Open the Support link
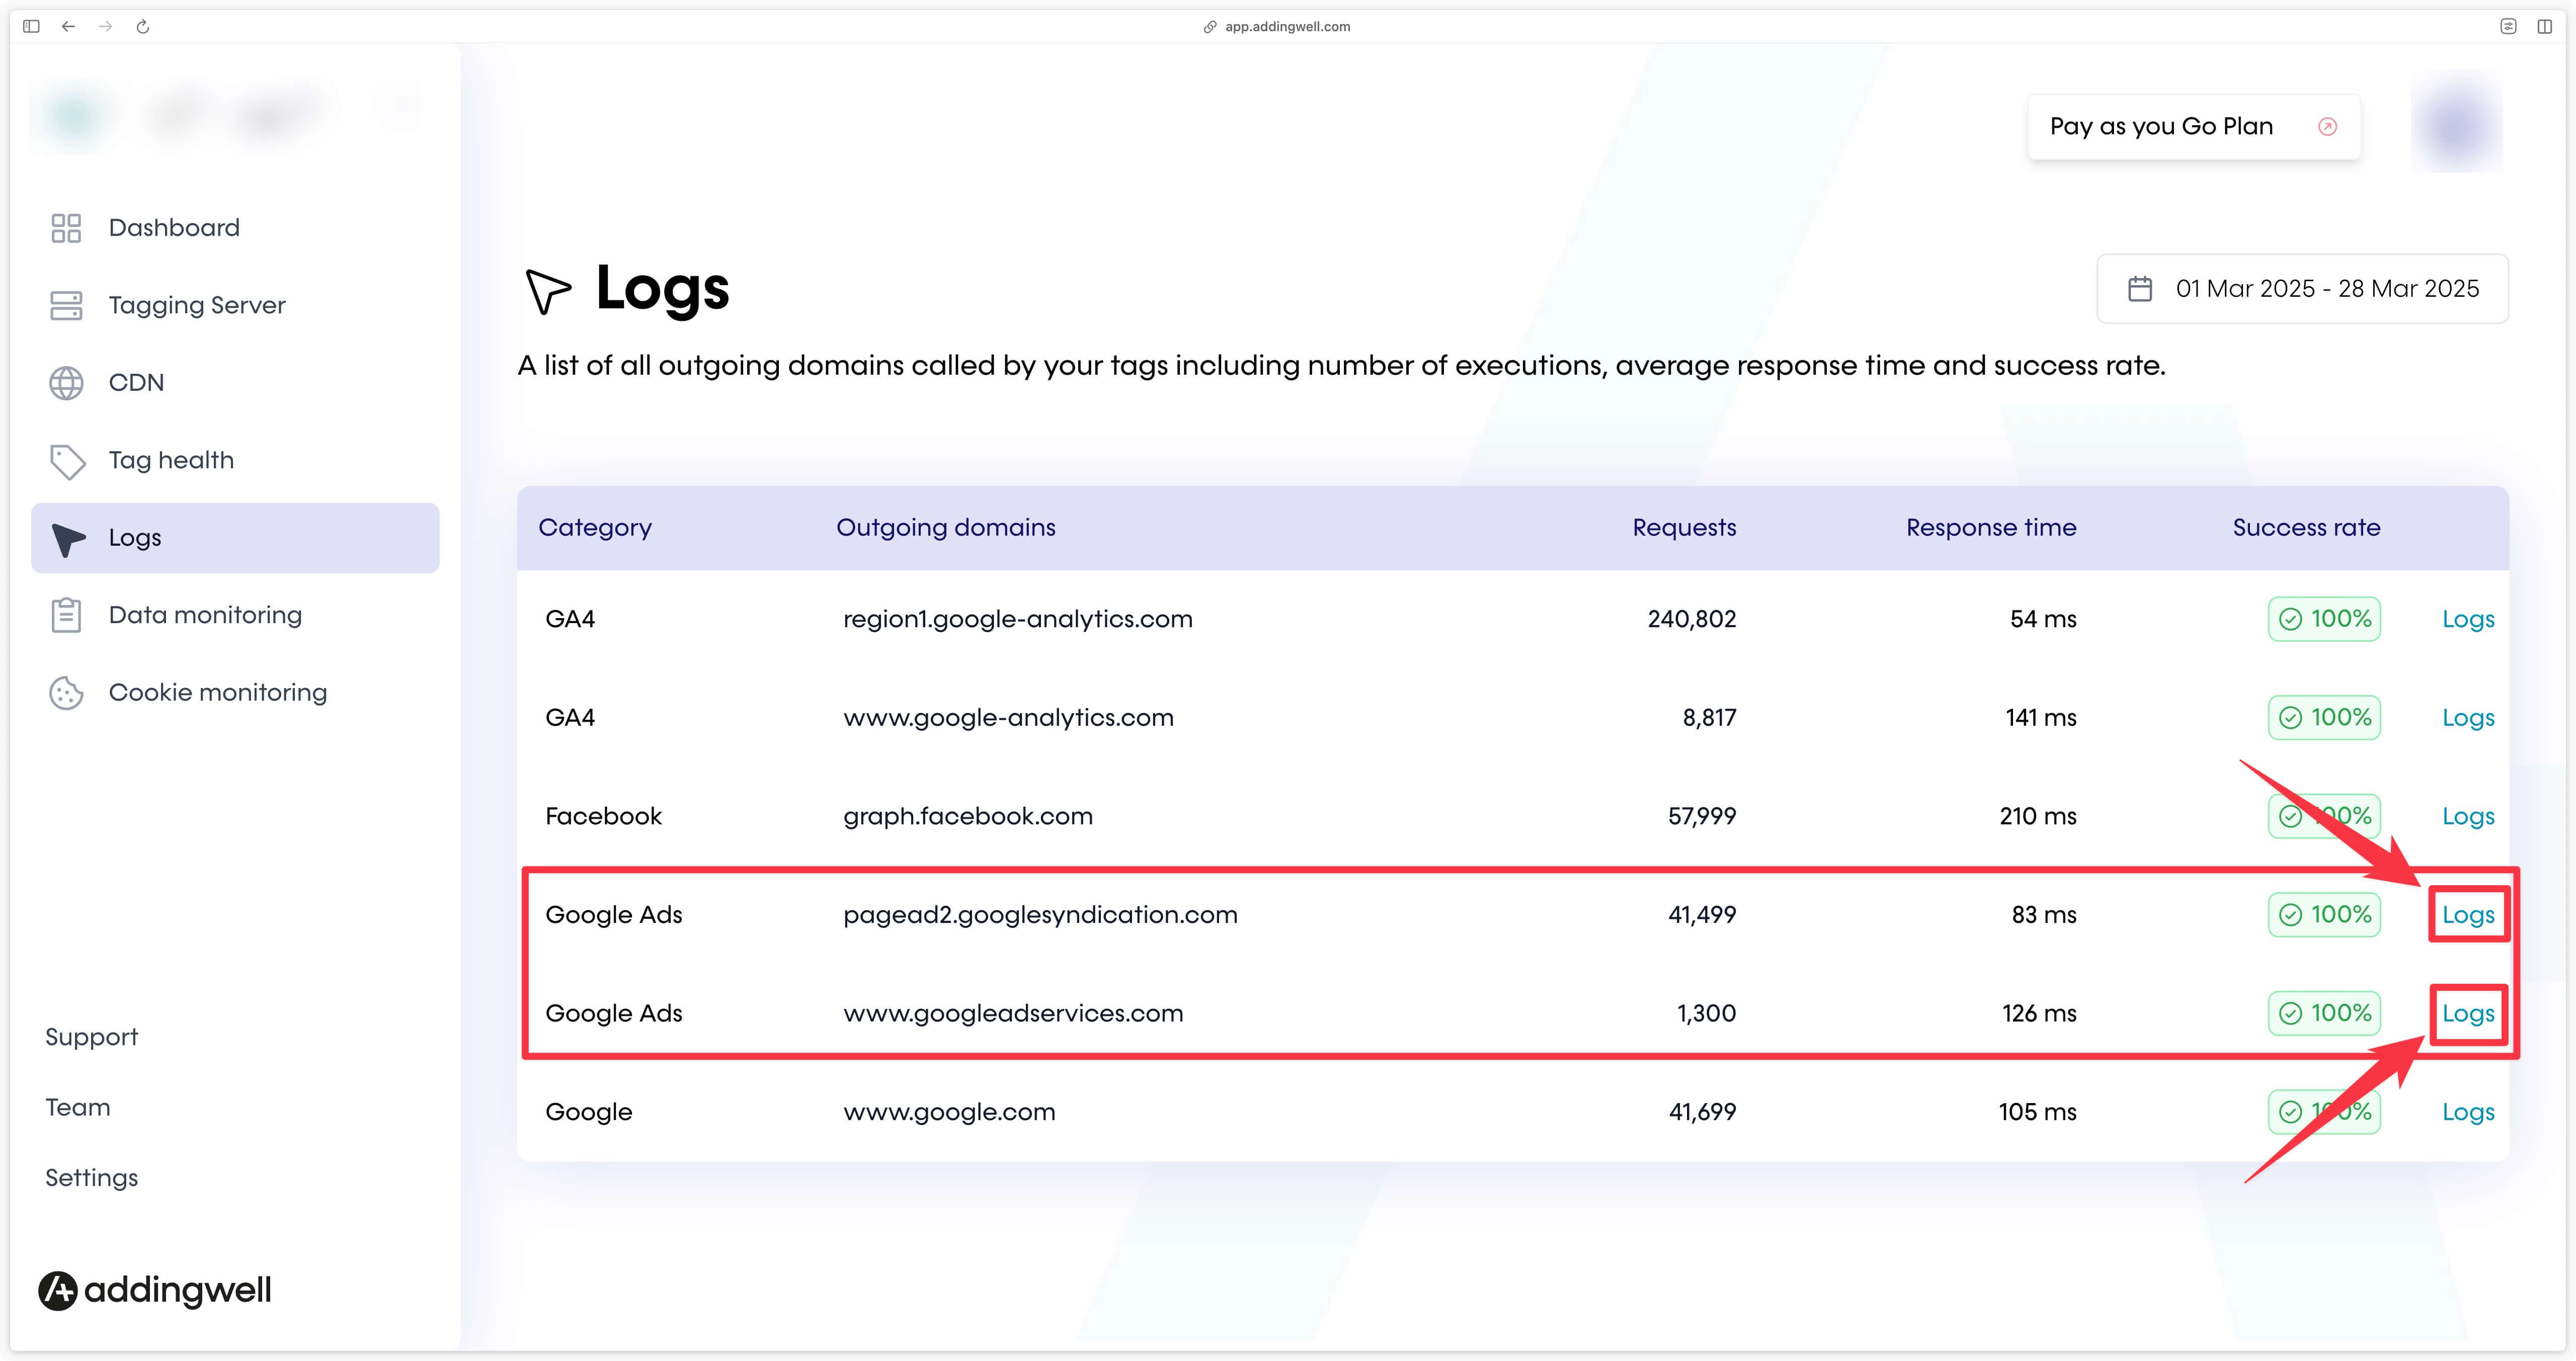This screenshot has width=2576, height=1361. (x=91, y=1037)
